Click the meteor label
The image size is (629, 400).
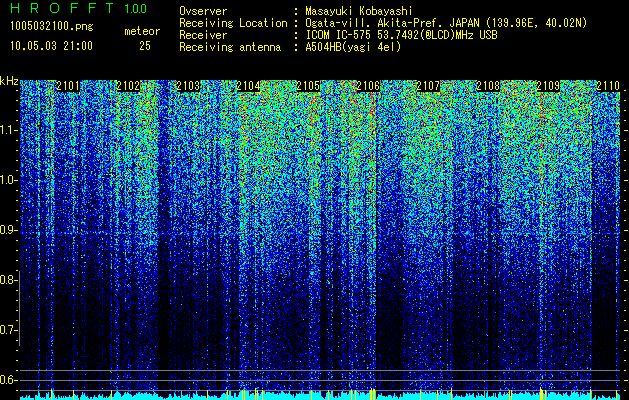coord(142,31)
